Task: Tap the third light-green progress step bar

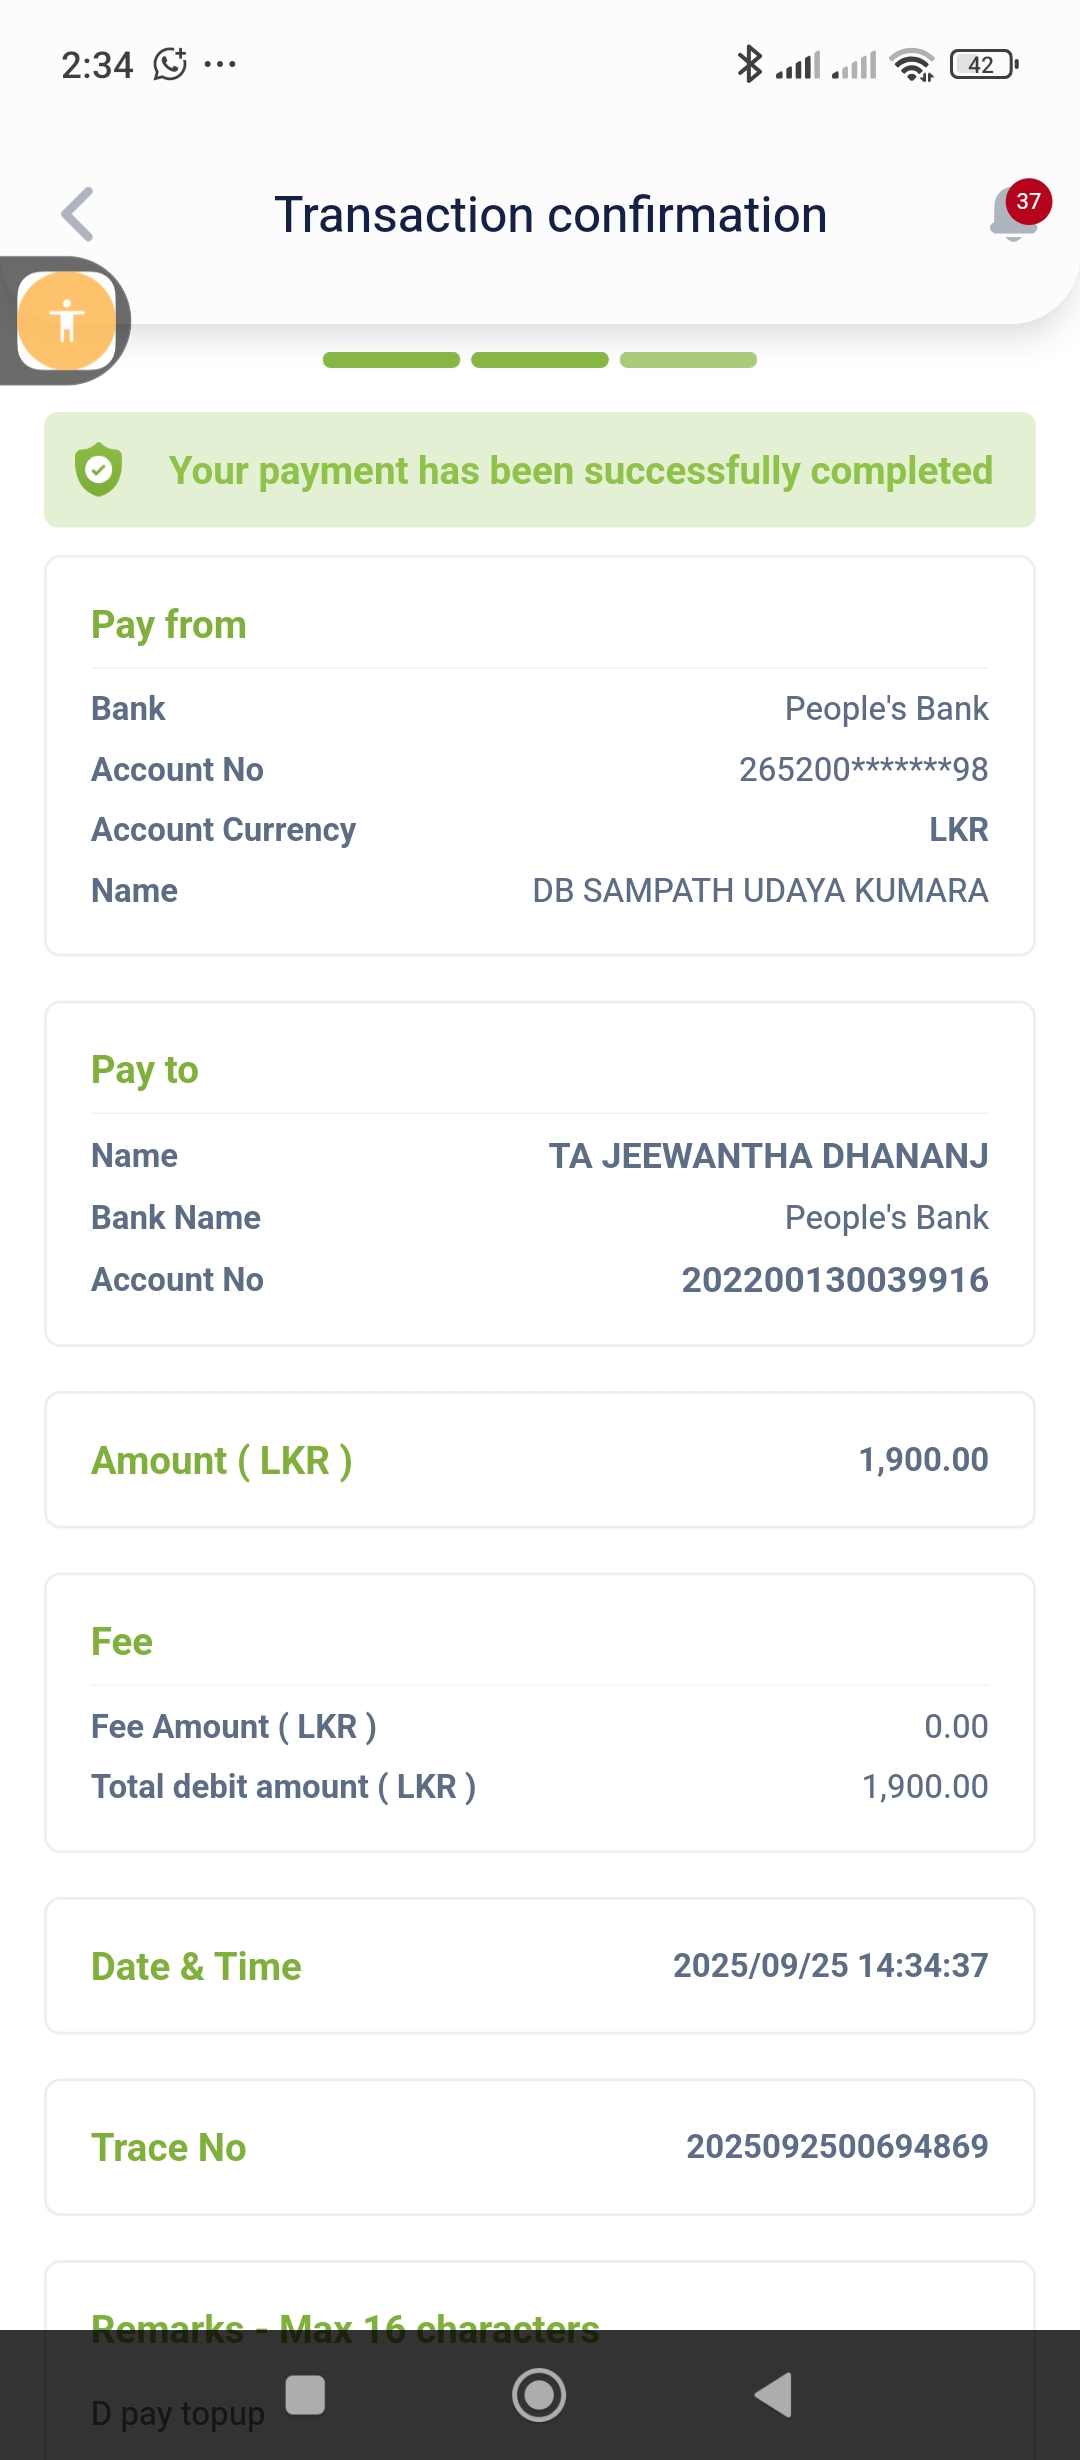Action: coord(688,360)
